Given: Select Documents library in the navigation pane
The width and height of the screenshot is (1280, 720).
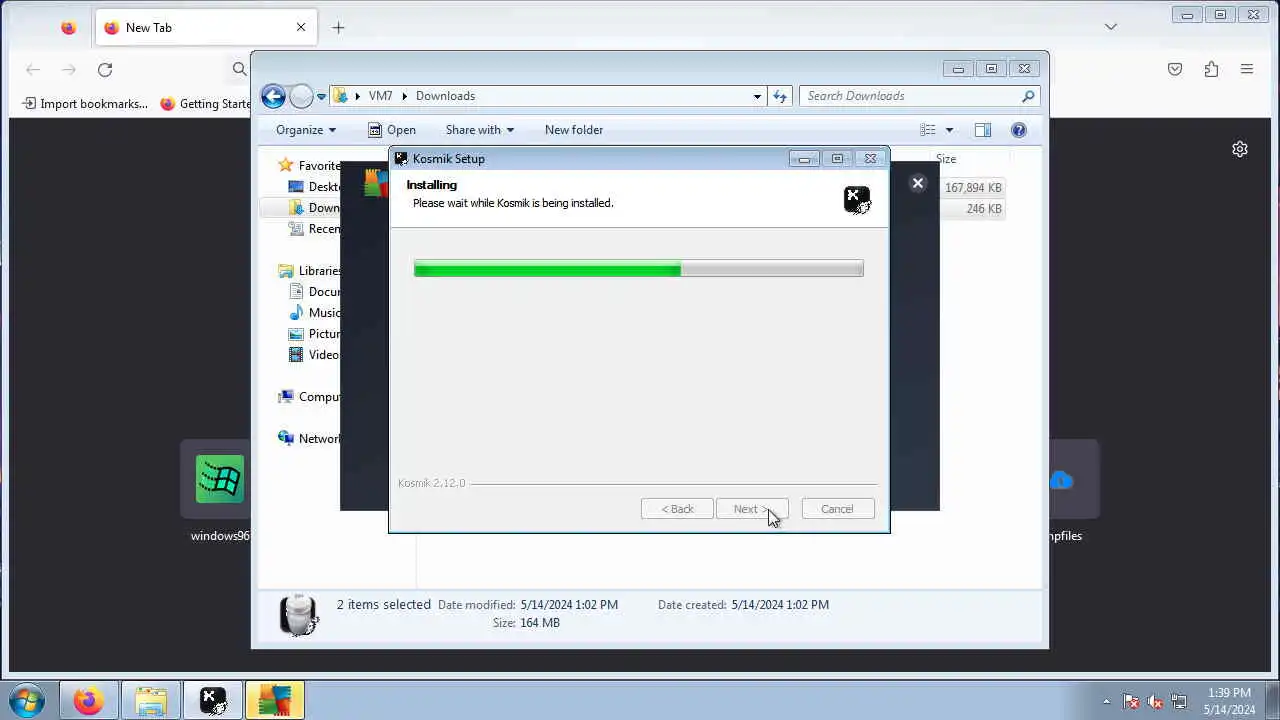Looking at the screenshot, I should tap(314, 292).
